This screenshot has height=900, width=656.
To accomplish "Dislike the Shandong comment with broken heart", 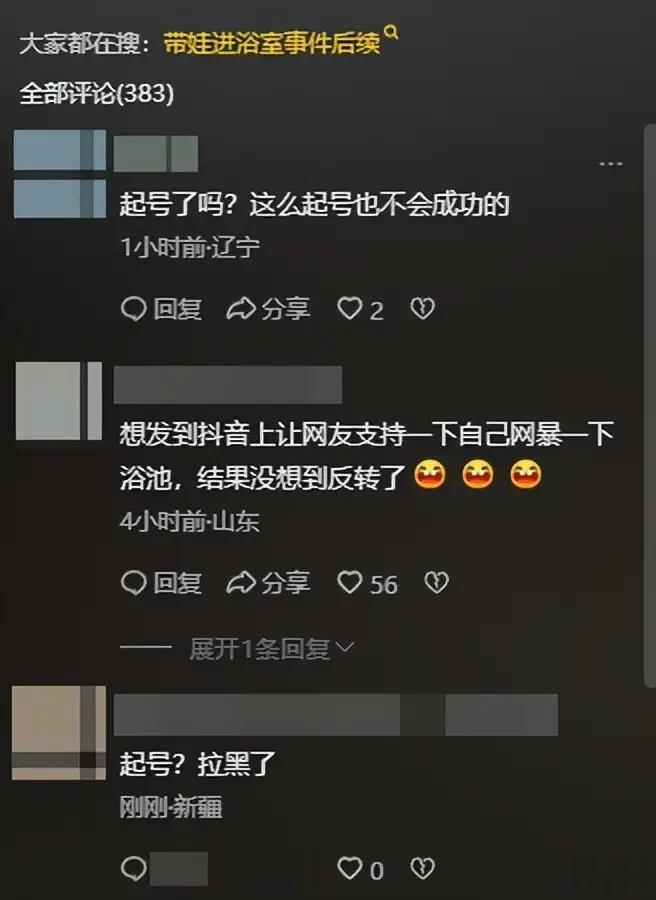I will [x=437, y=583].
